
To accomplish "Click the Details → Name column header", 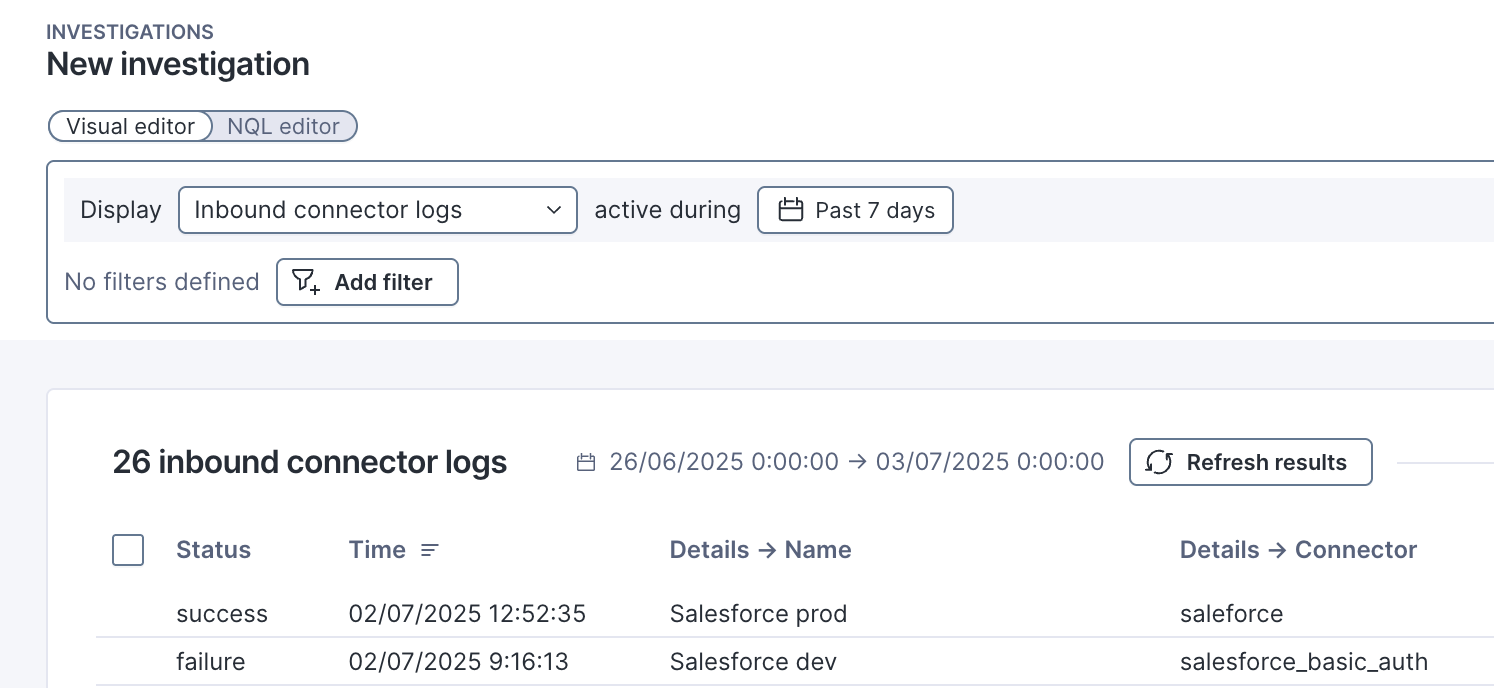I will [760, 550].
